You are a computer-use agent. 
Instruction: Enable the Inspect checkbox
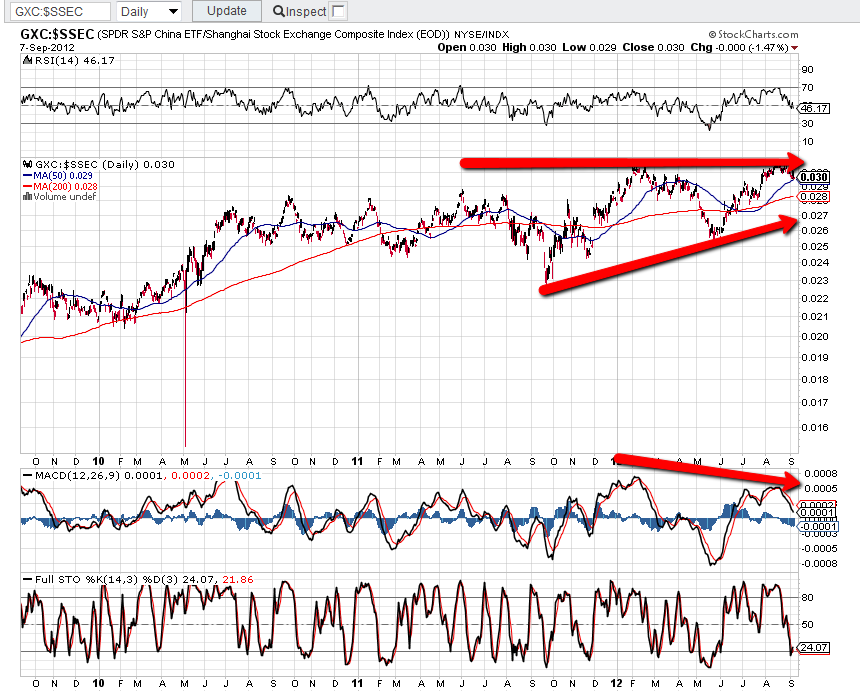(338, 11)
